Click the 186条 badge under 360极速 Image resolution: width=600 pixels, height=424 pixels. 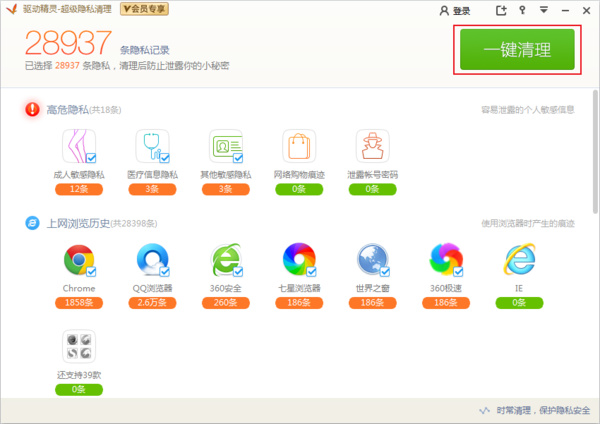coord(446,303)
